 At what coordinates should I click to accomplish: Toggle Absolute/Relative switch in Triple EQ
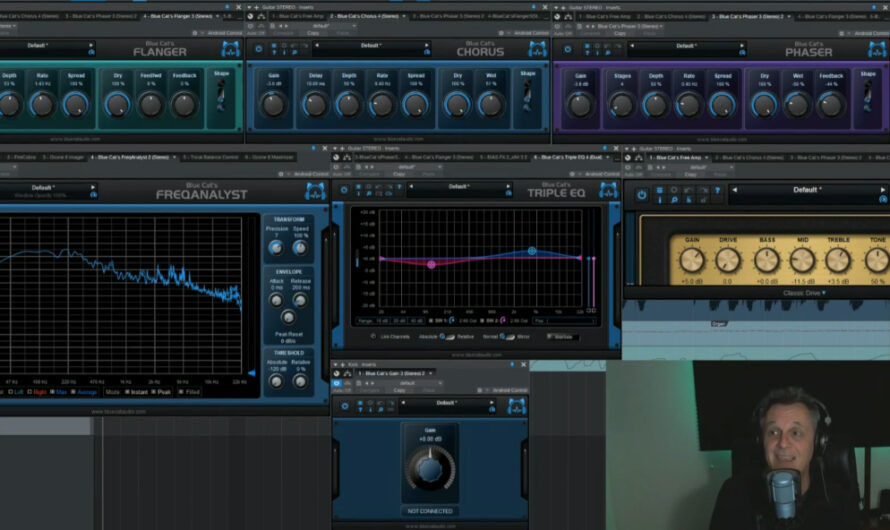coord(448,336)
